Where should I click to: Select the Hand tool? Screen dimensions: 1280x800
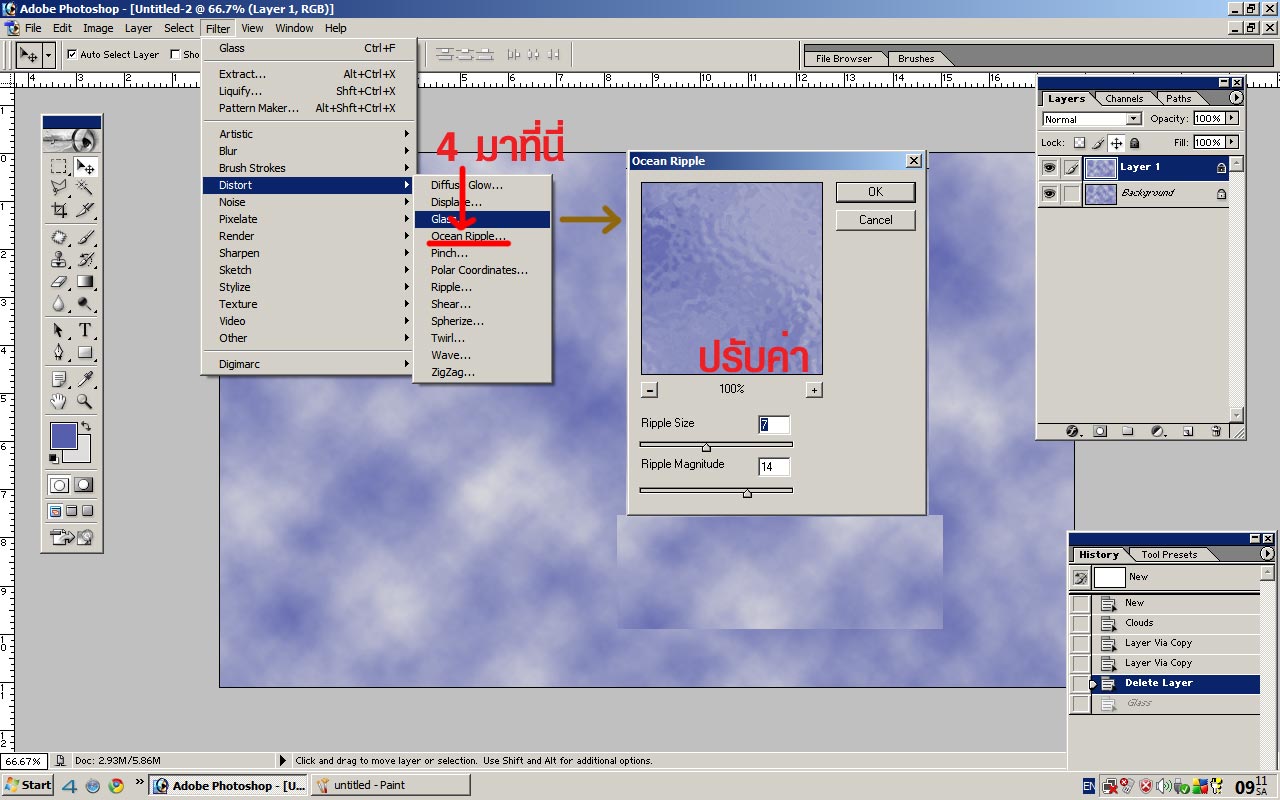(59, 401)
